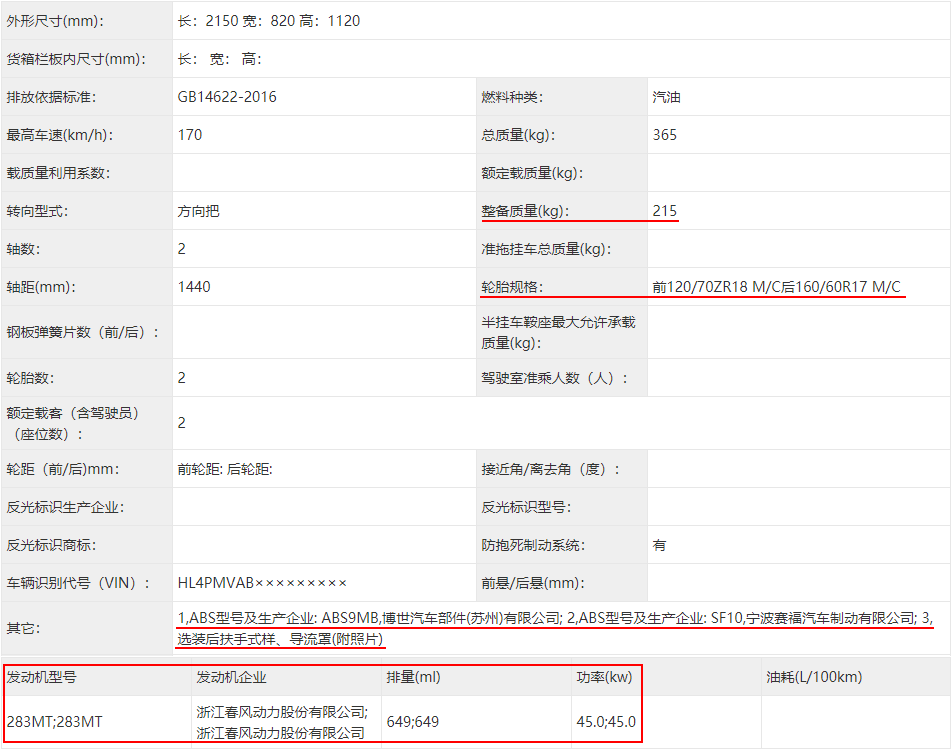Viewport: 952px width, 750px height.
Task: Click the 燃料种类 label
Action: click(512, 97)
